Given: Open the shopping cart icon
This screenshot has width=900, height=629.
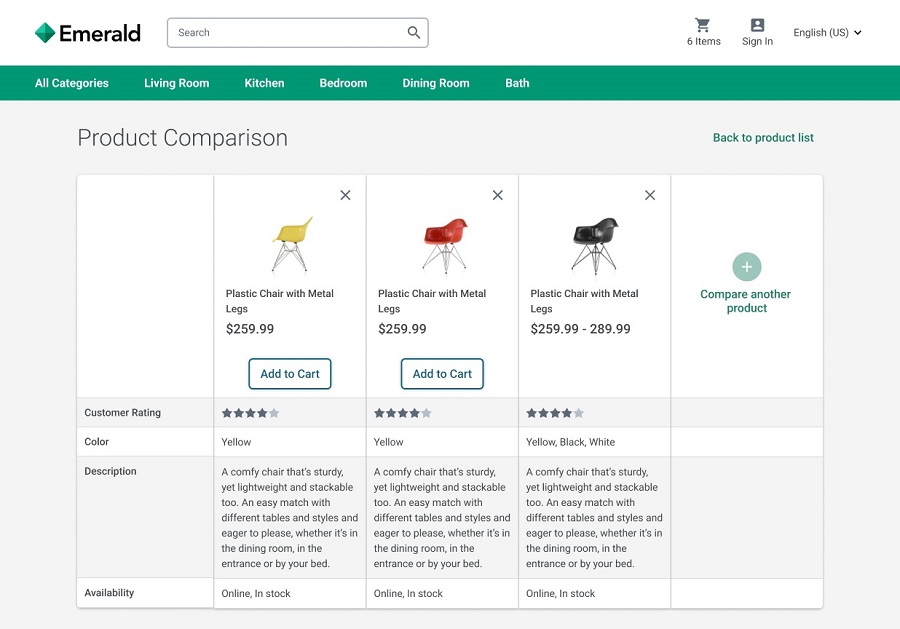Looking at the screenshot, I should (703, 25).
